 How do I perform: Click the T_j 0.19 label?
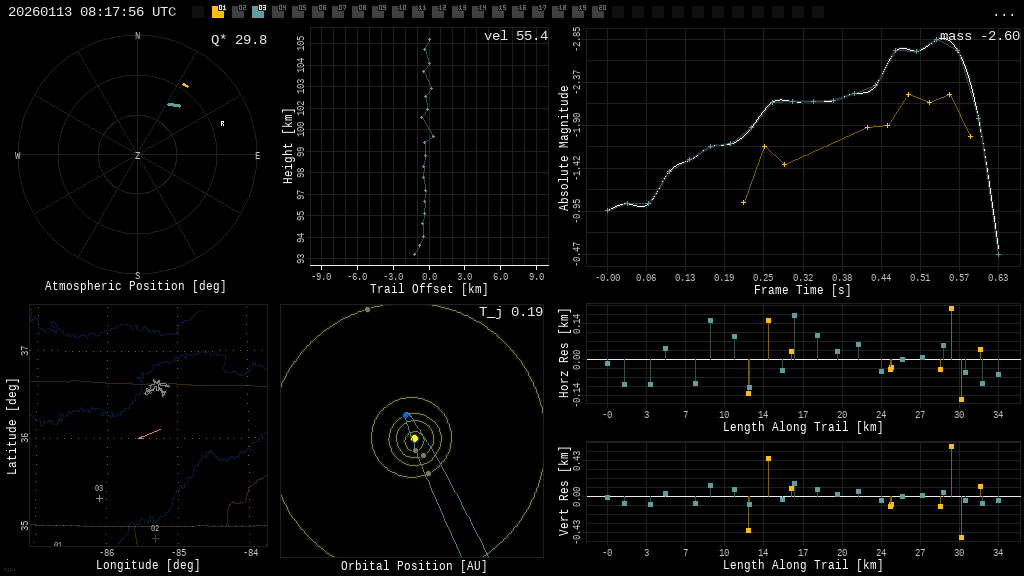[510, 312]
